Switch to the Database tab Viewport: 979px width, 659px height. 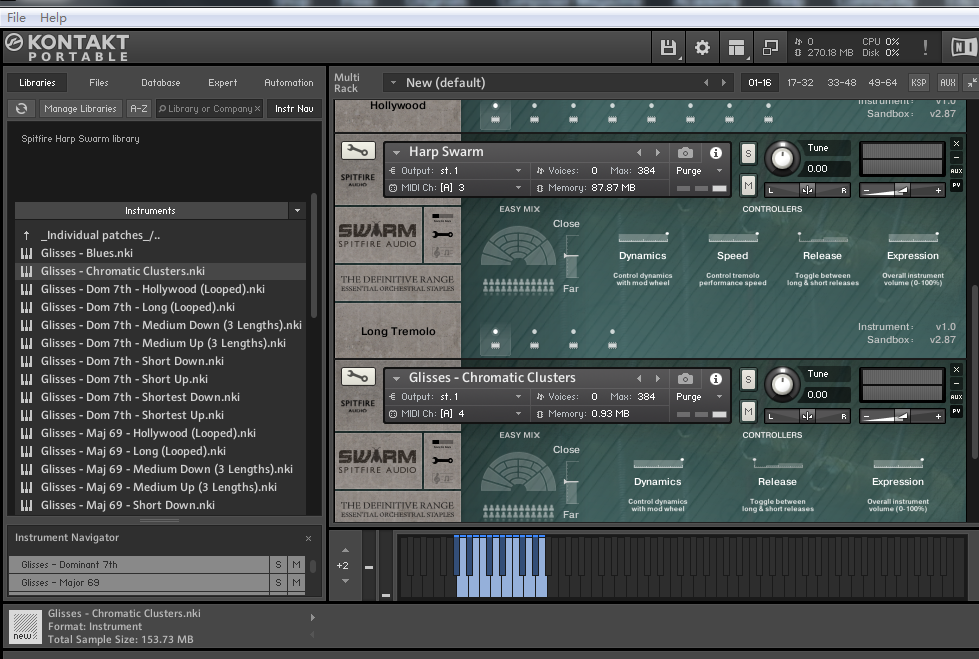[x=160, y=82]
